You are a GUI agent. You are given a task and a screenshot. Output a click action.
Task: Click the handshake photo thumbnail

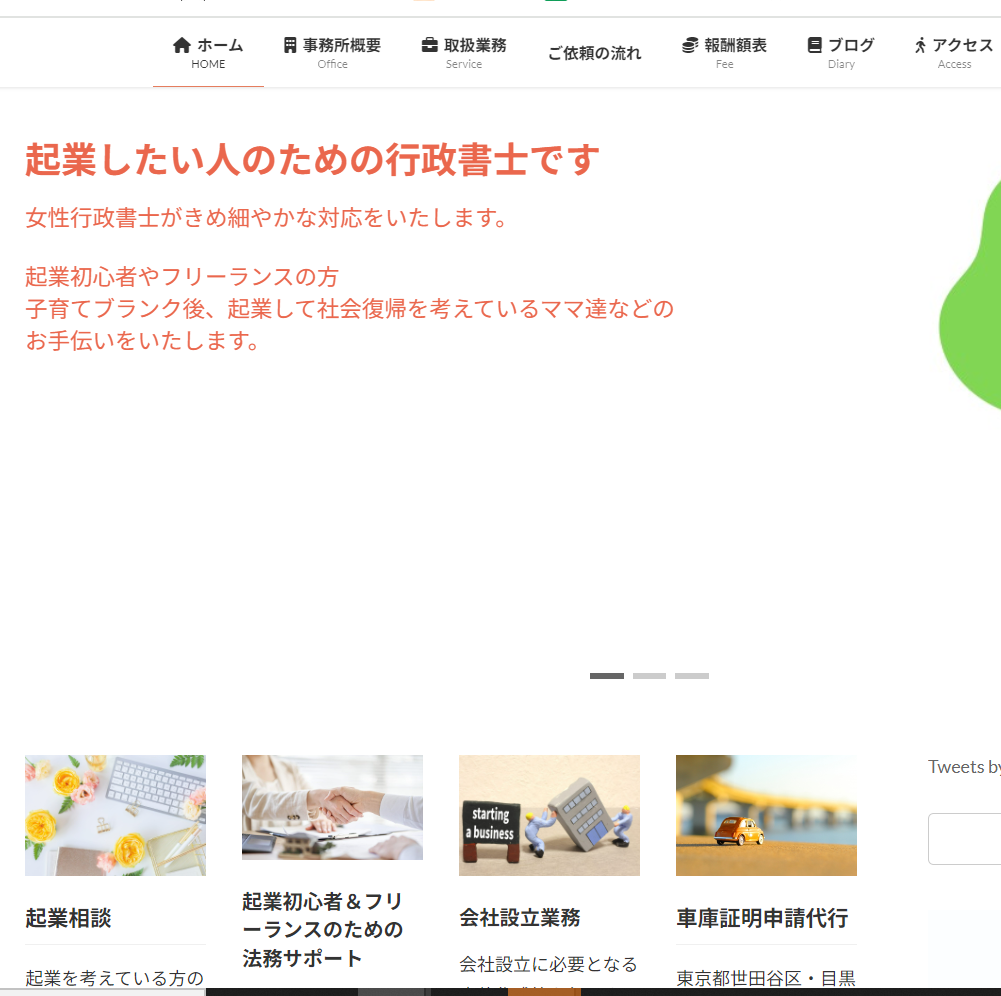332,807
